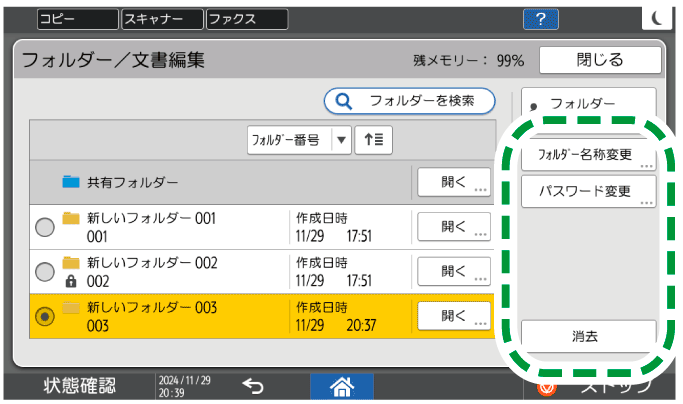Screen dimensions: 683x404
Task: Click 状態確認 status check
Action: [x=80, y=386]
